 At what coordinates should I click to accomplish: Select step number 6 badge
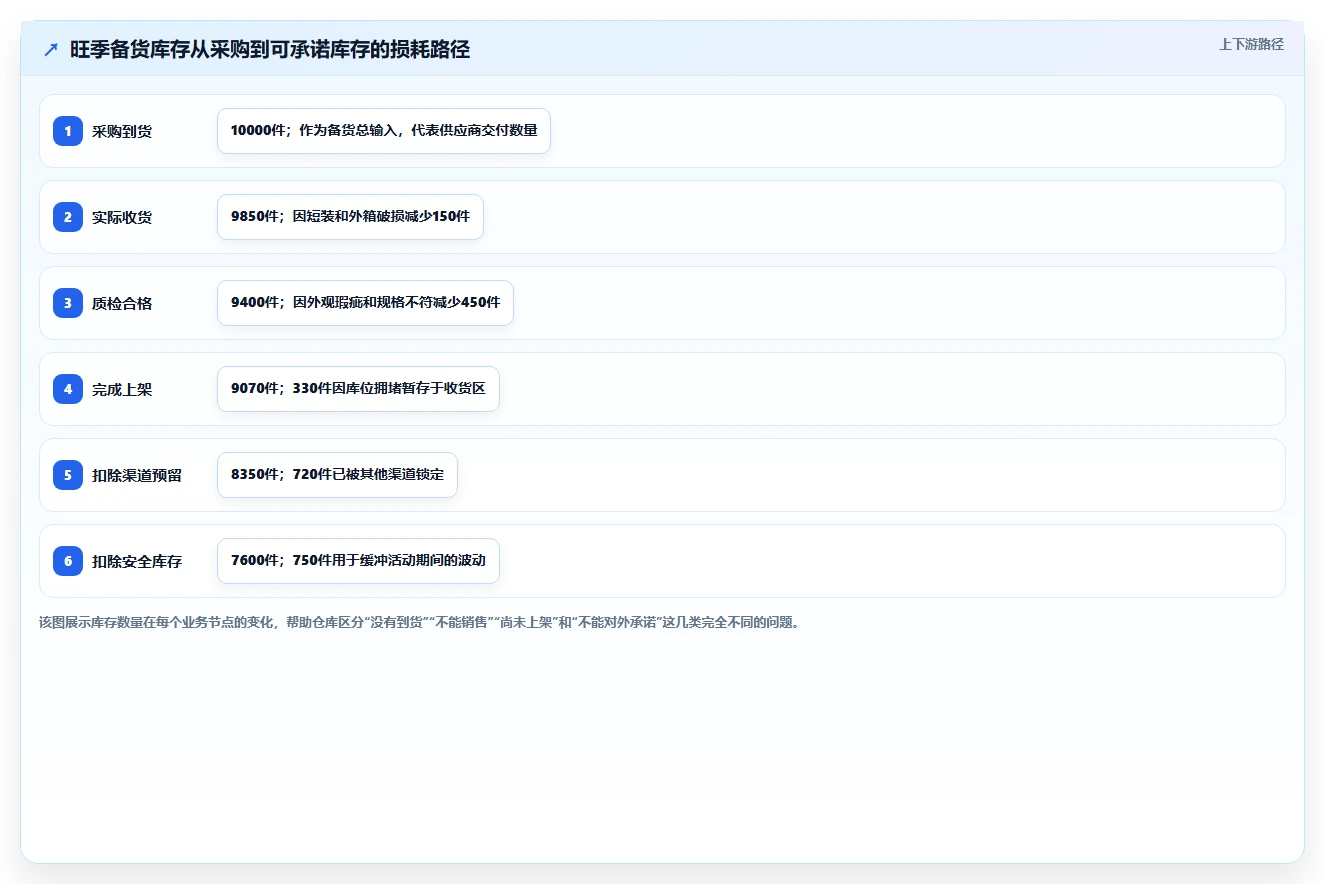pyautogui.click(x=68, y=561)
